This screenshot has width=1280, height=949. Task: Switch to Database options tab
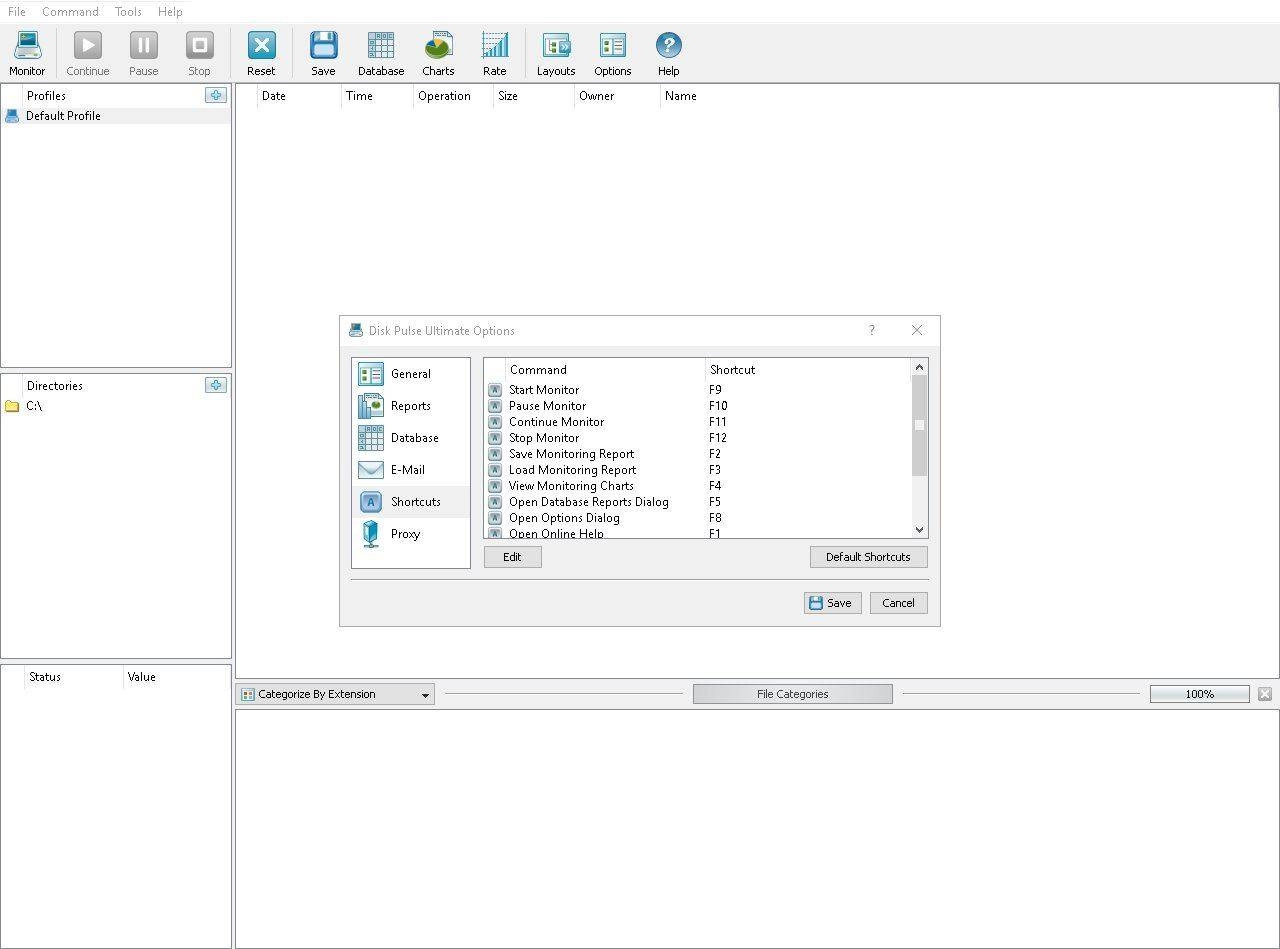point(410,438)
